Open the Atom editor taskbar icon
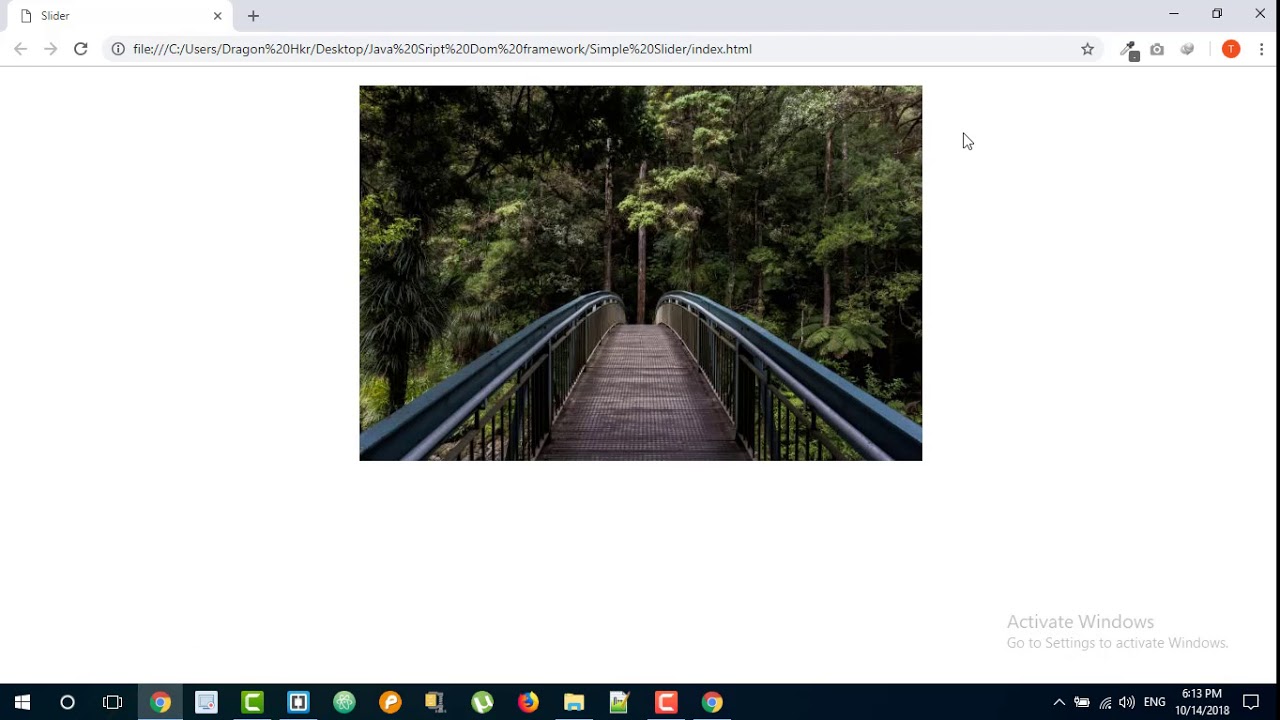Image resolution: width=1280 pixels, height=720 pixels. tap(344, 702)
